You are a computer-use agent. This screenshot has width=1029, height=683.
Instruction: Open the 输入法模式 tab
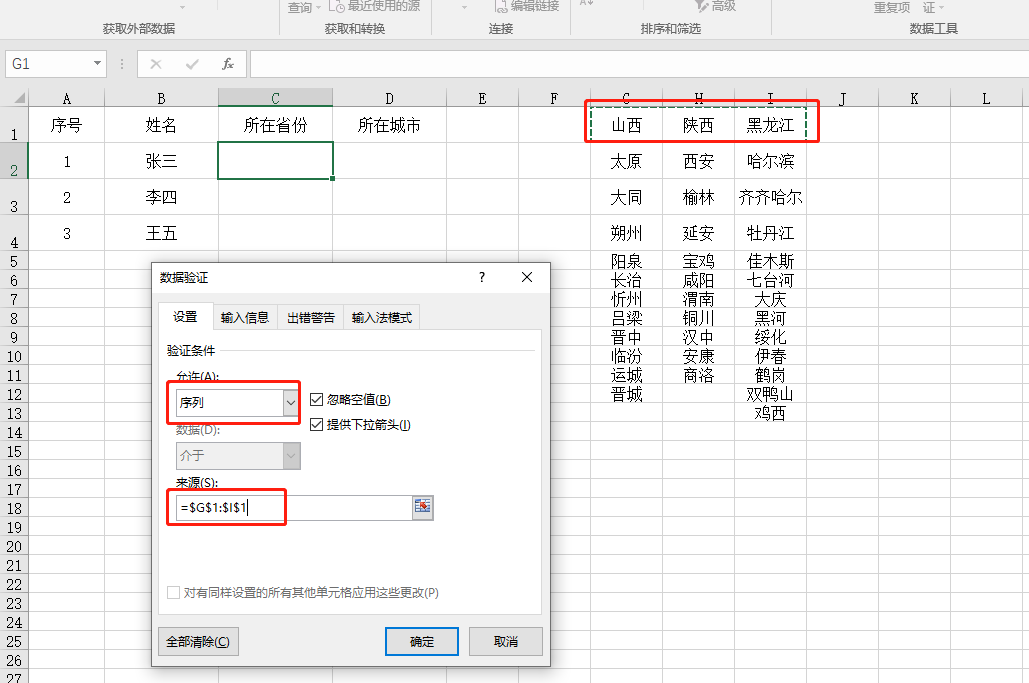click(381, 318)
